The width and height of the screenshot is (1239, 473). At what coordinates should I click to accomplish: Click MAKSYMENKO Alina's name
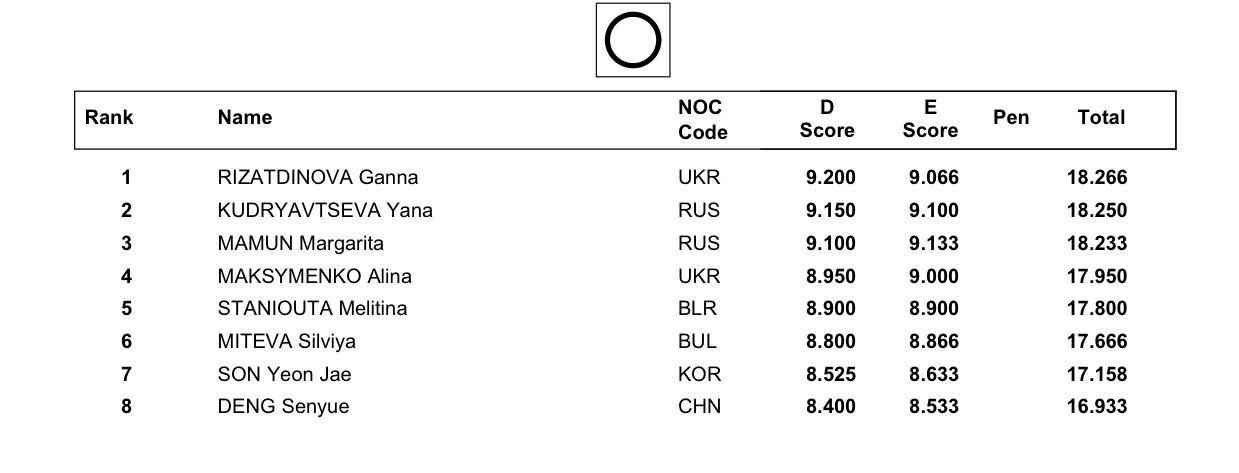pyautogui.click(x=314, y=277)
